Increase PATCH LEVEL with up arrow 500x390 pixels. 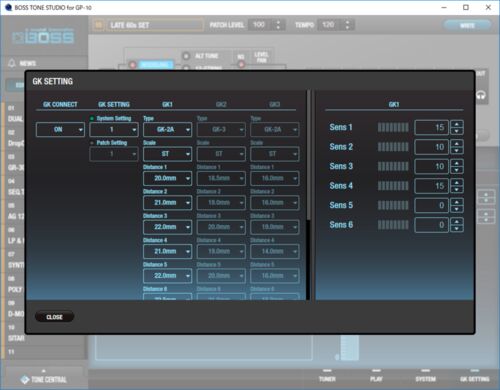coord(278,22)
